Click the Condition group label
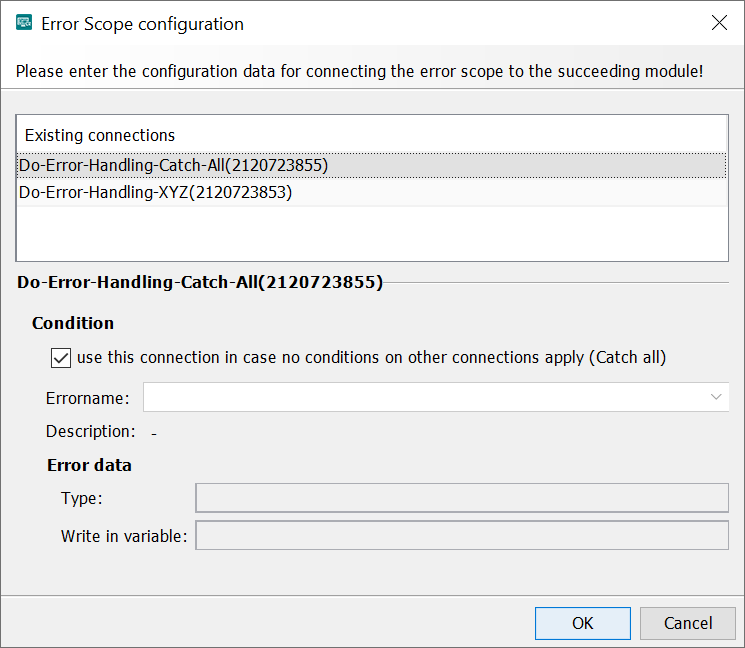The height and width of the screenshot is (648, 745). pyautogui.click(x=73, y=323)
